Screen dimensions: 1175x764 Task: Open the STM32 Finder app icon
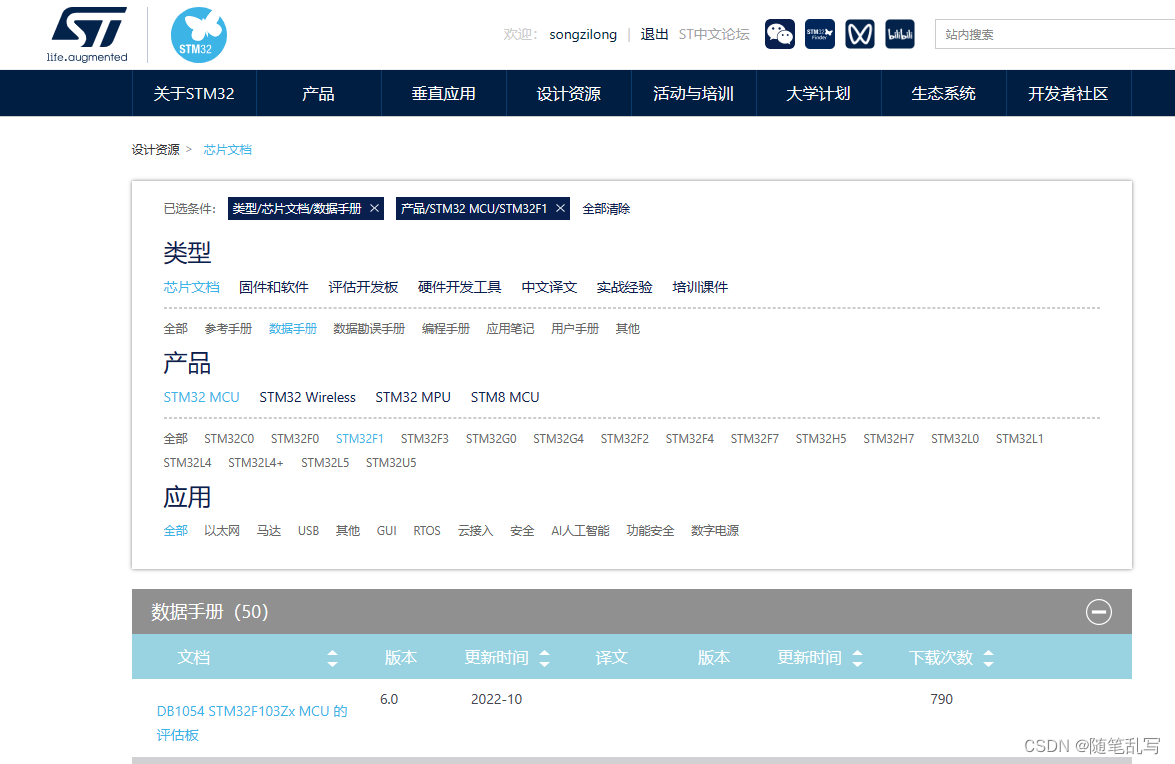[x=820, y=34]
